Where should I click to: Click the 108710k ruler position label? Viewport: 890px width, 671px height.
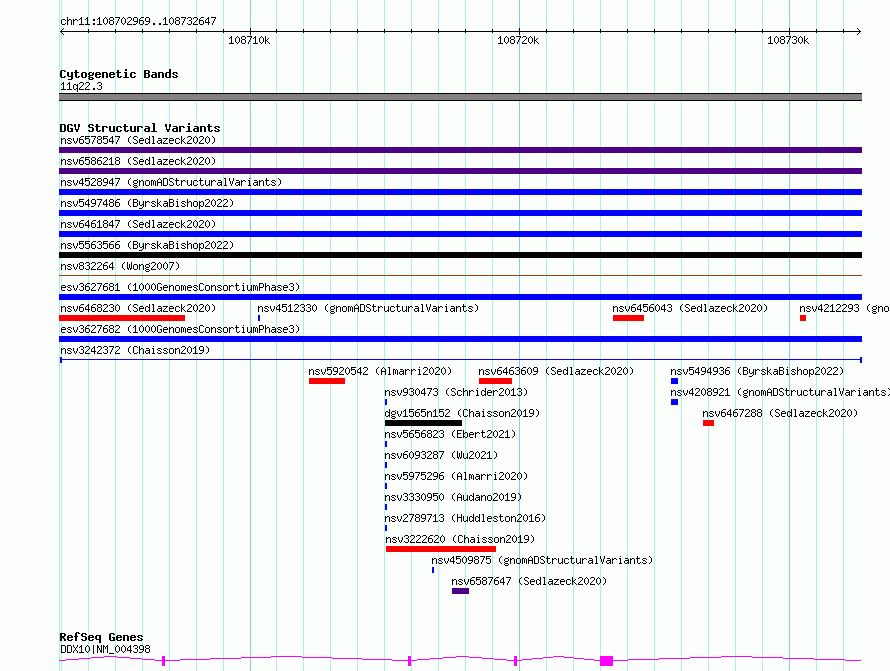[x=249, y=40]
